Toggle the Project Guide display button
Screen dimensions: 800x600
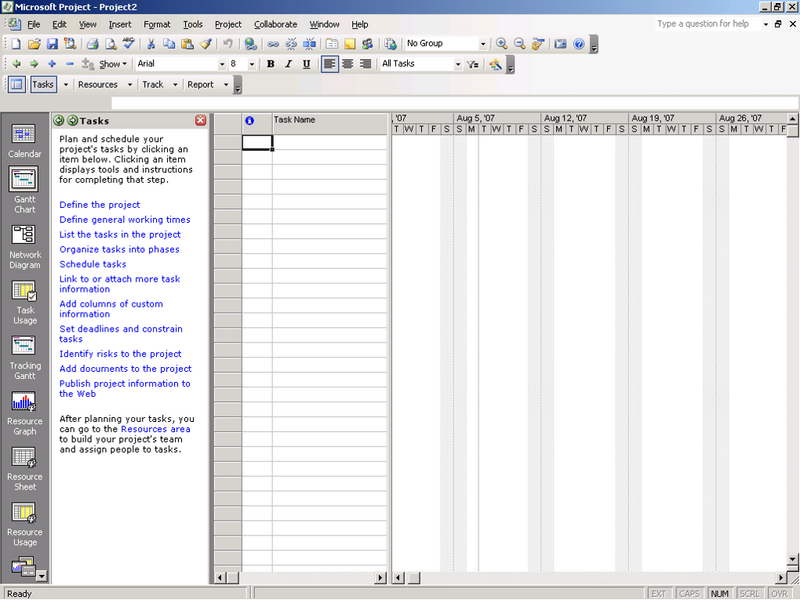(17, 84)
